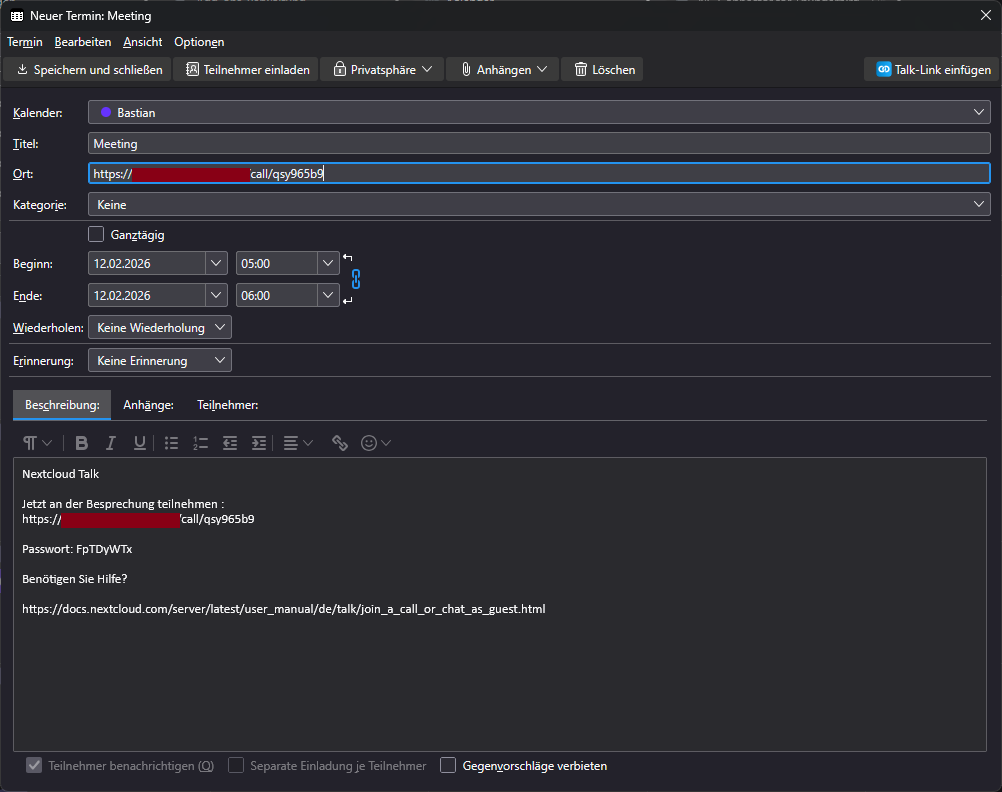Open the text alignment dropdown
The image size is (1002, 792).
pyautogui.click(x=298, y=443)
